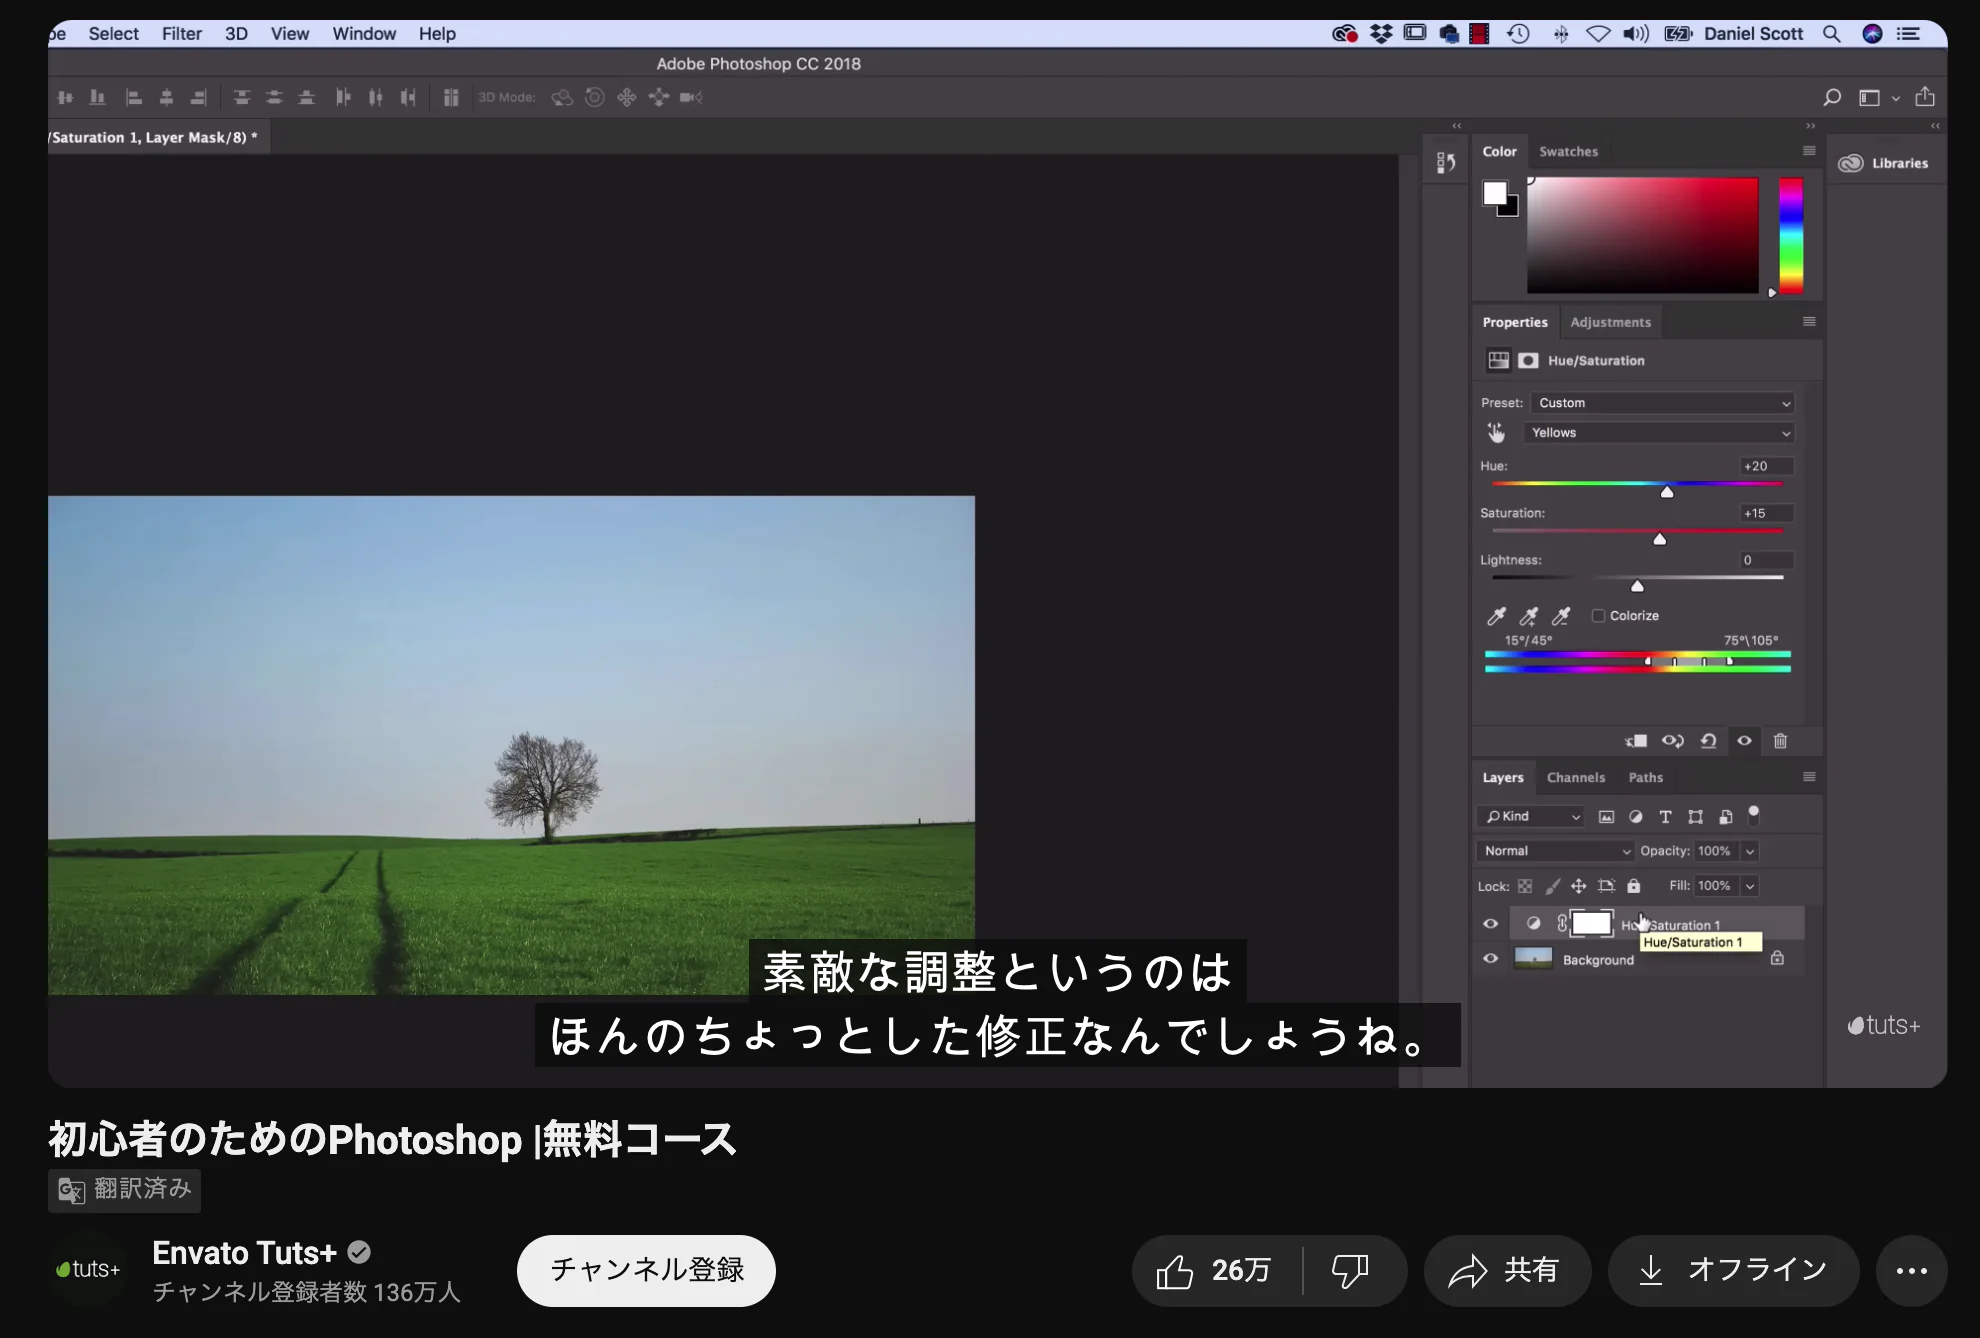
Task: Select the subtract-from-sample eyedropper tool
Action: tap(1560, 617)
